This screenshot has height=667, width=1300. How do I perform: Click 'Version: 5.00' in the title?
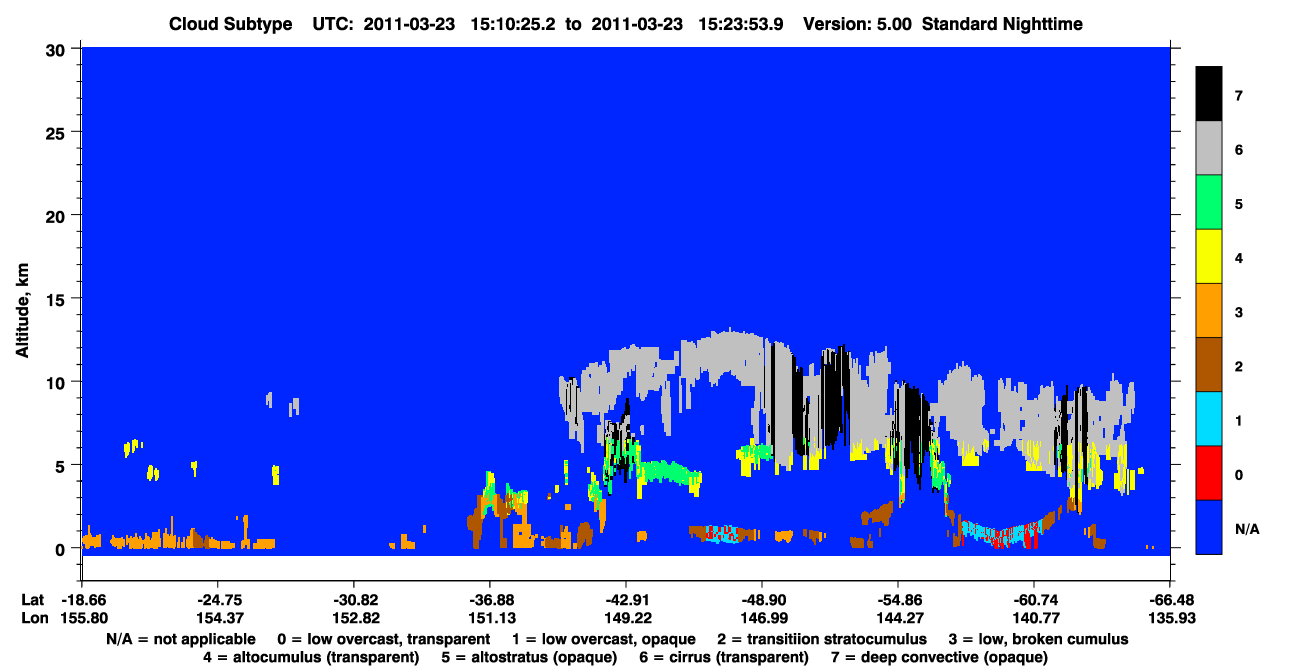pyautogui.click(x=857, y=24)
